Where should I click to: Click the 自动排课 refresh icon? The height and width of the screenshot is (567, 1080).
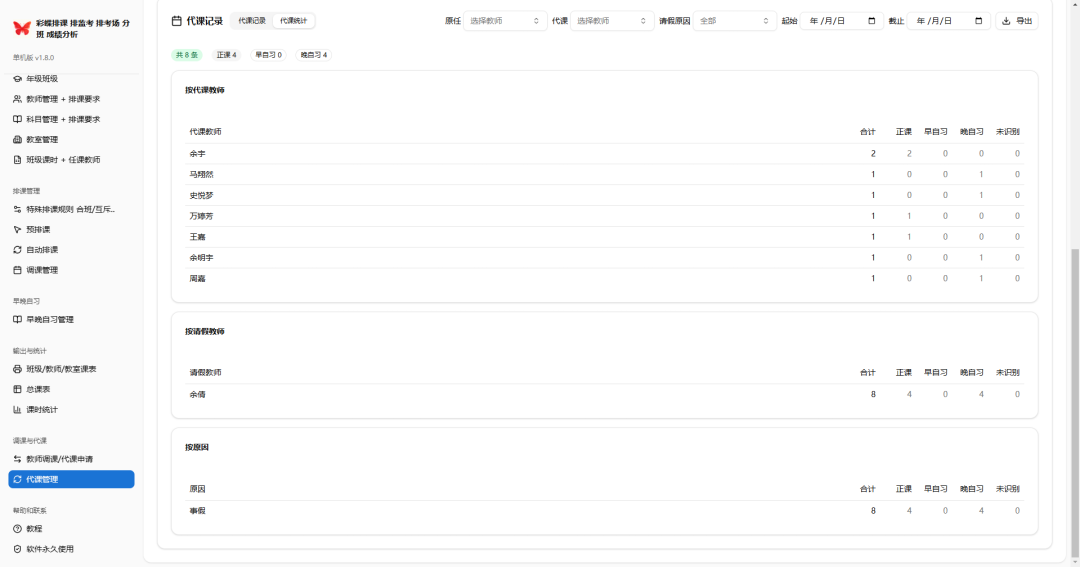(x=17, y=250)
